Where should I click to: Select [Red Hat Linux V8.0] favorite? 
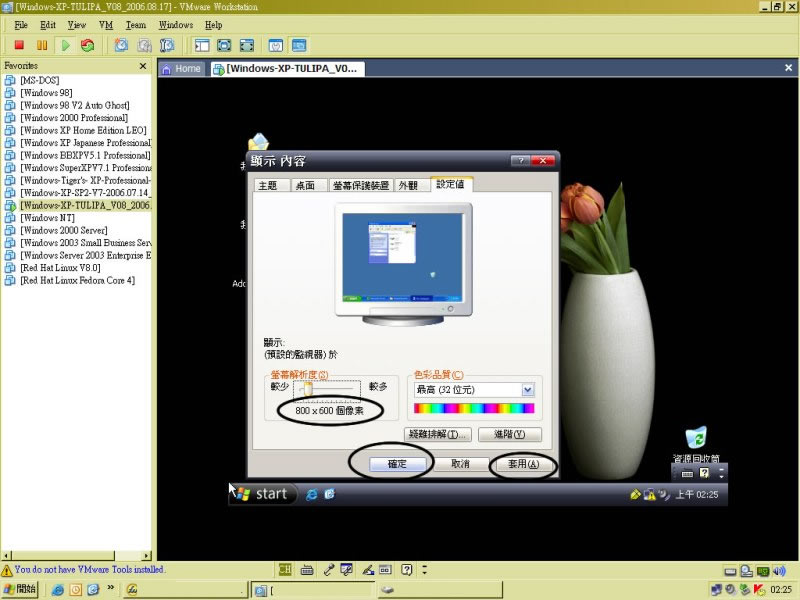tap(60, 268)
